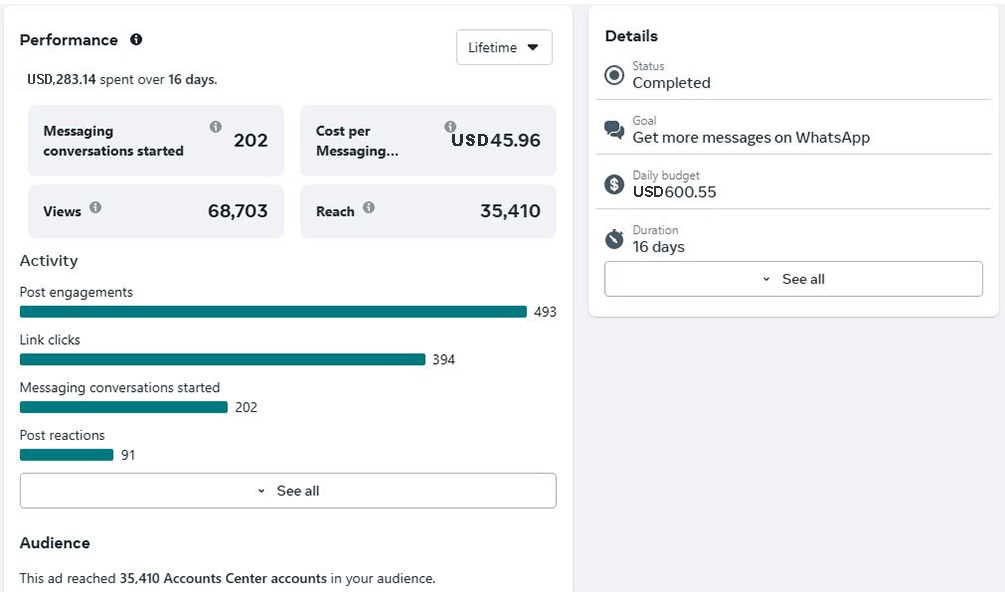The image size is (1005, 592).
Task: Expand See all under Activity
Action: (288, 491)
